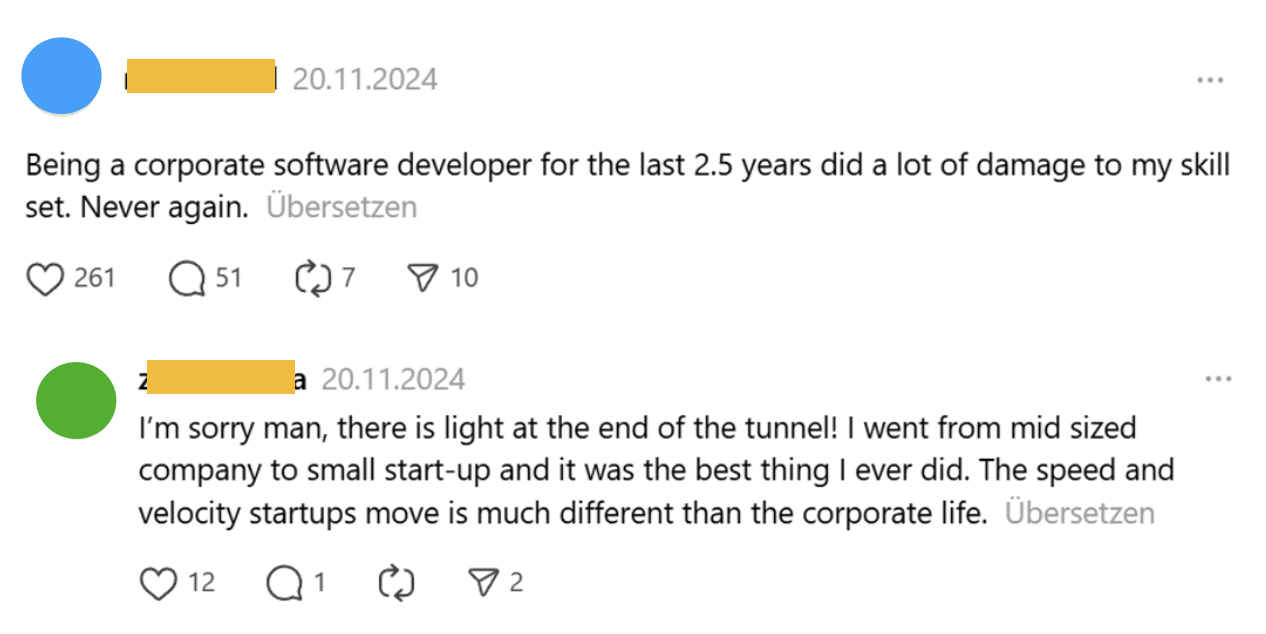Open the reply's comment icon with 1 reply

[x=284, y=583]
